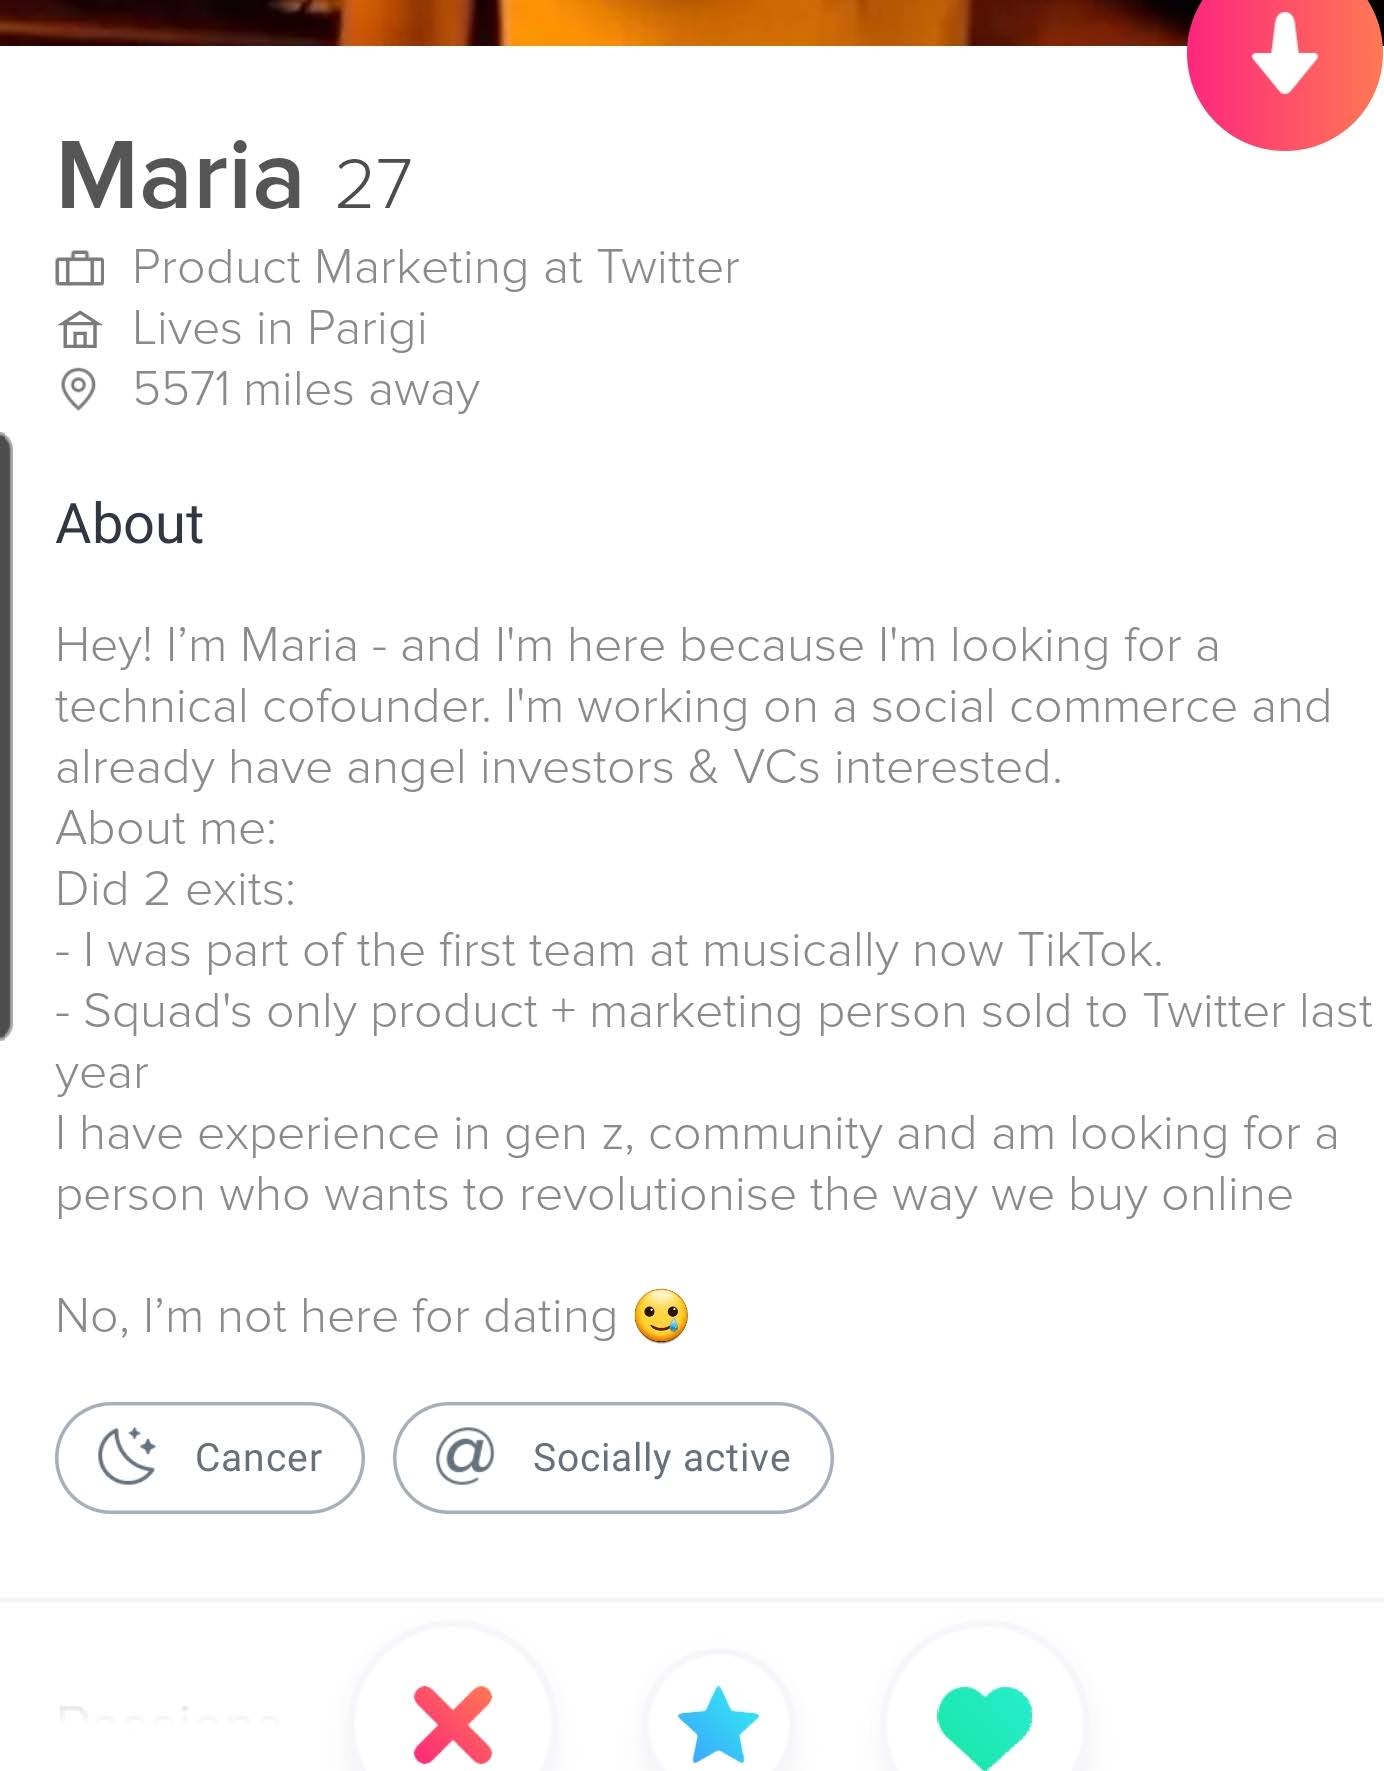
Task: Tap the crying-smile emoji in the bio
Action: 661,1316
